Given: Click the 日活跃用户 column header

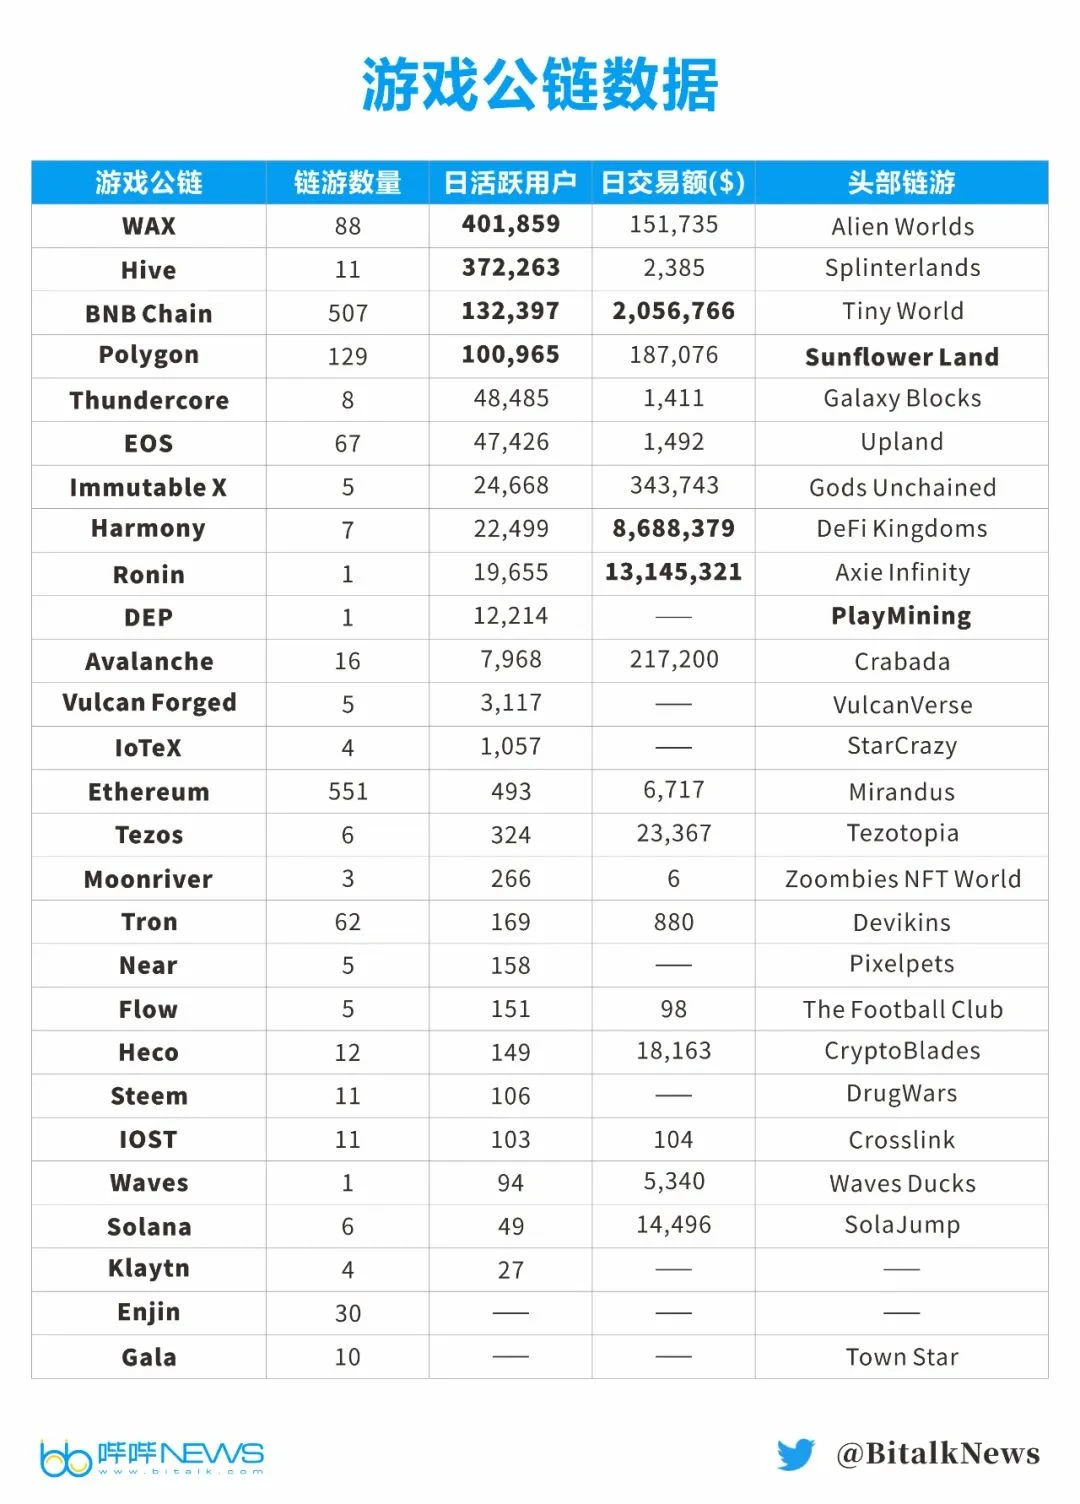Looking at the screenshot, I should [x=510, y=183].
